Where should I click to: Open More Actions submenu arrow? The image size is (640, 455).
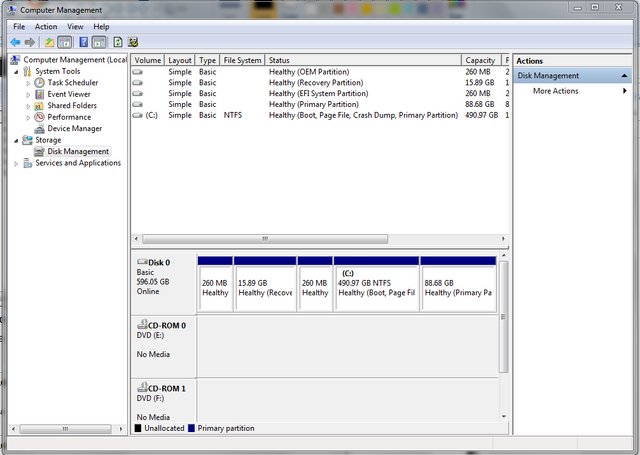(x=624, y=91)
